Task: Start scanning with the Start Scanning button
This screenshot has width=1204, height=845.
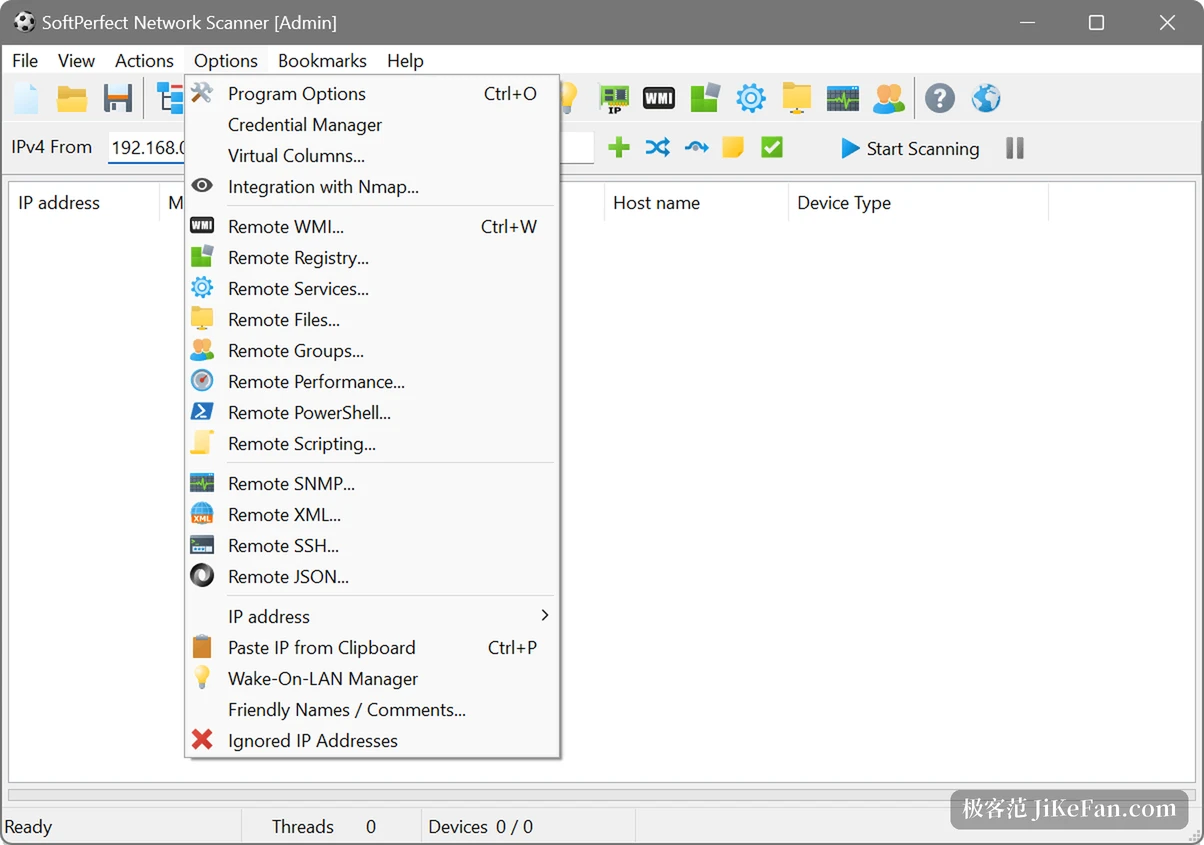Action: pos(910,148)
